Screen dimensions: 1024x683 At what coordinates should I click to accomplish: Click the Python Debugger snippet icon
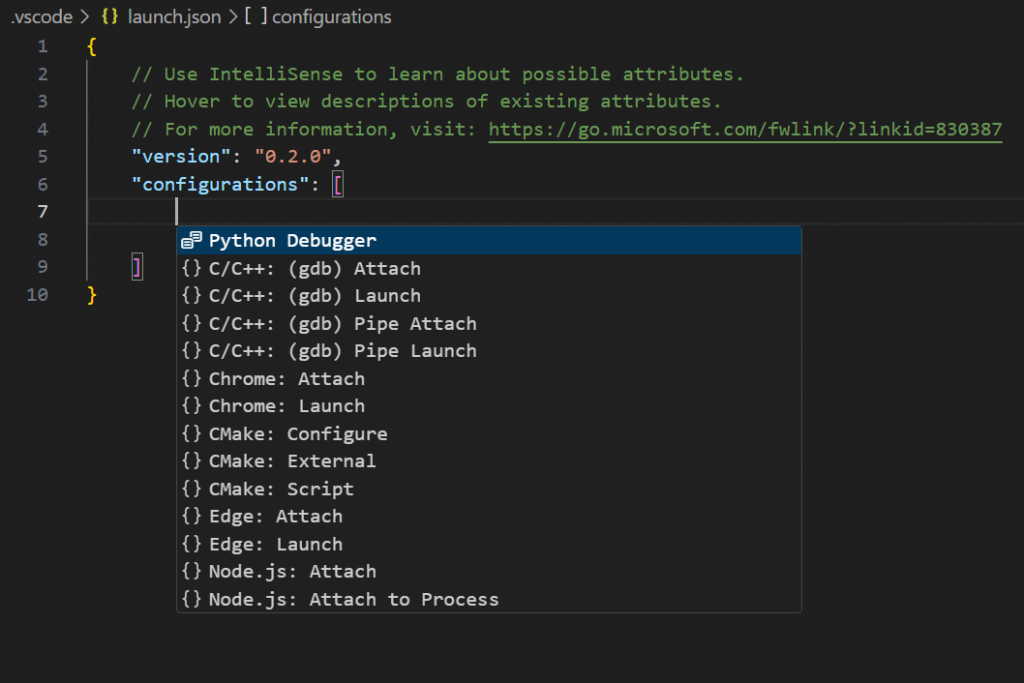pyautogui.click(x=192, y=240)
